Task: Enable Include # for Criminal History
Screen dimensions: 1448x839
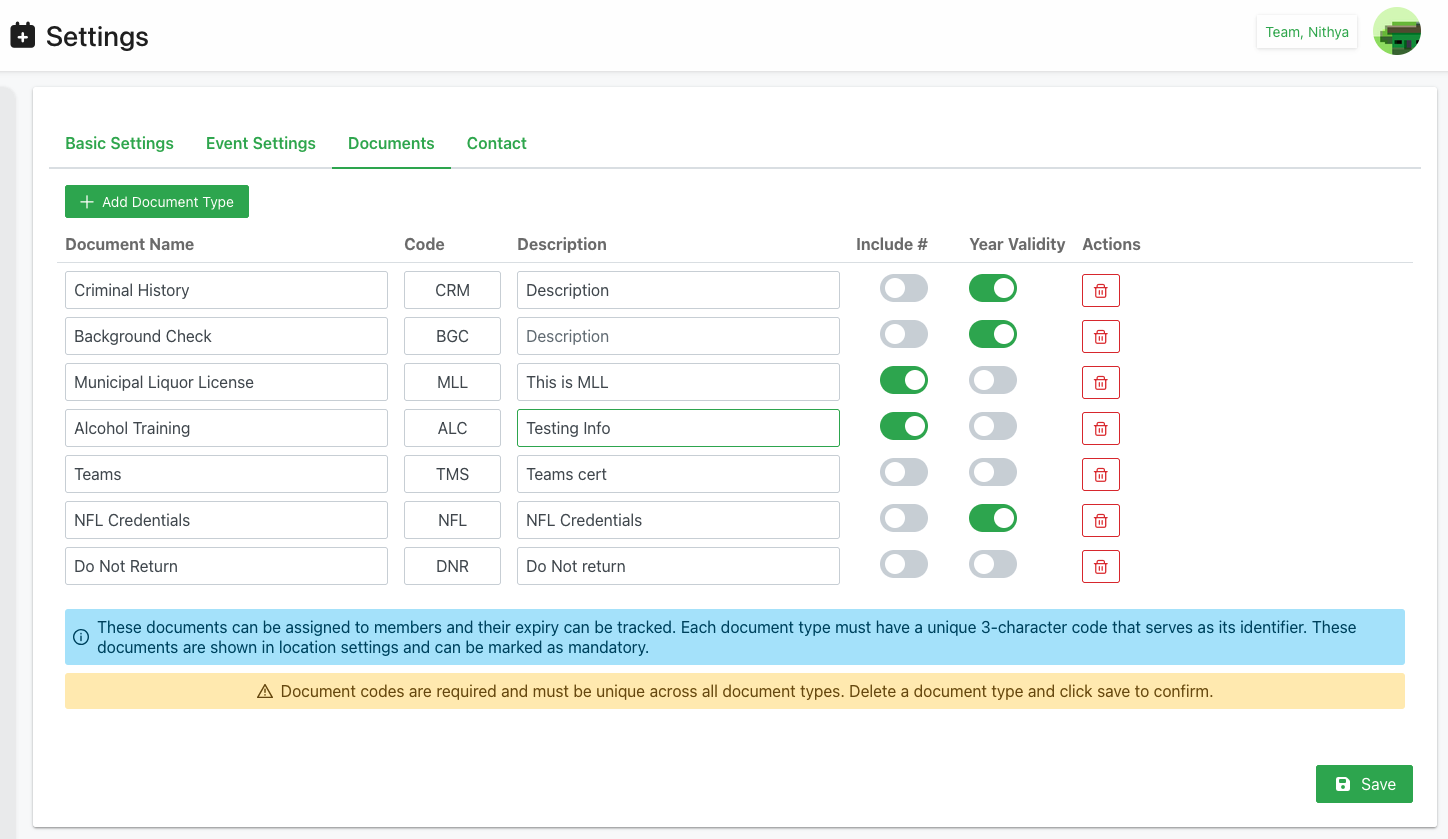Action: 903,289
